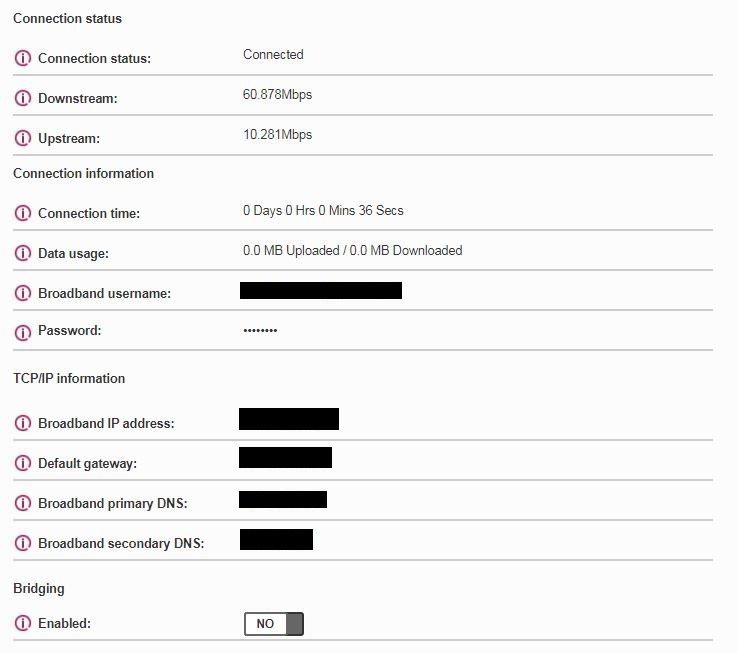Show help for Data usage
The image size is (738, 653).
tap(23, 253)
